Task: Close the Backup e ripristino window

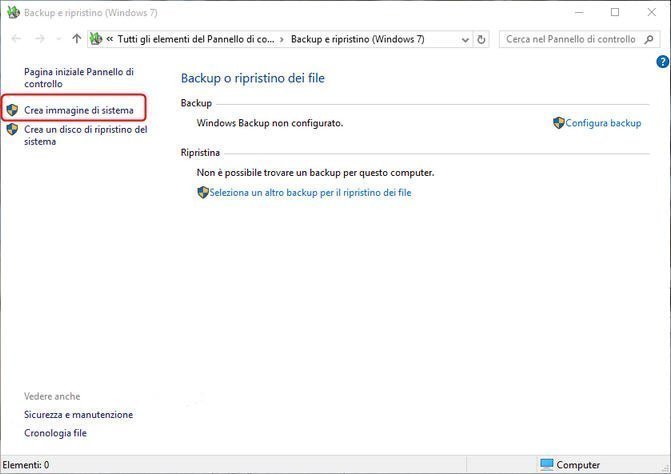Action: pos(651,12)
